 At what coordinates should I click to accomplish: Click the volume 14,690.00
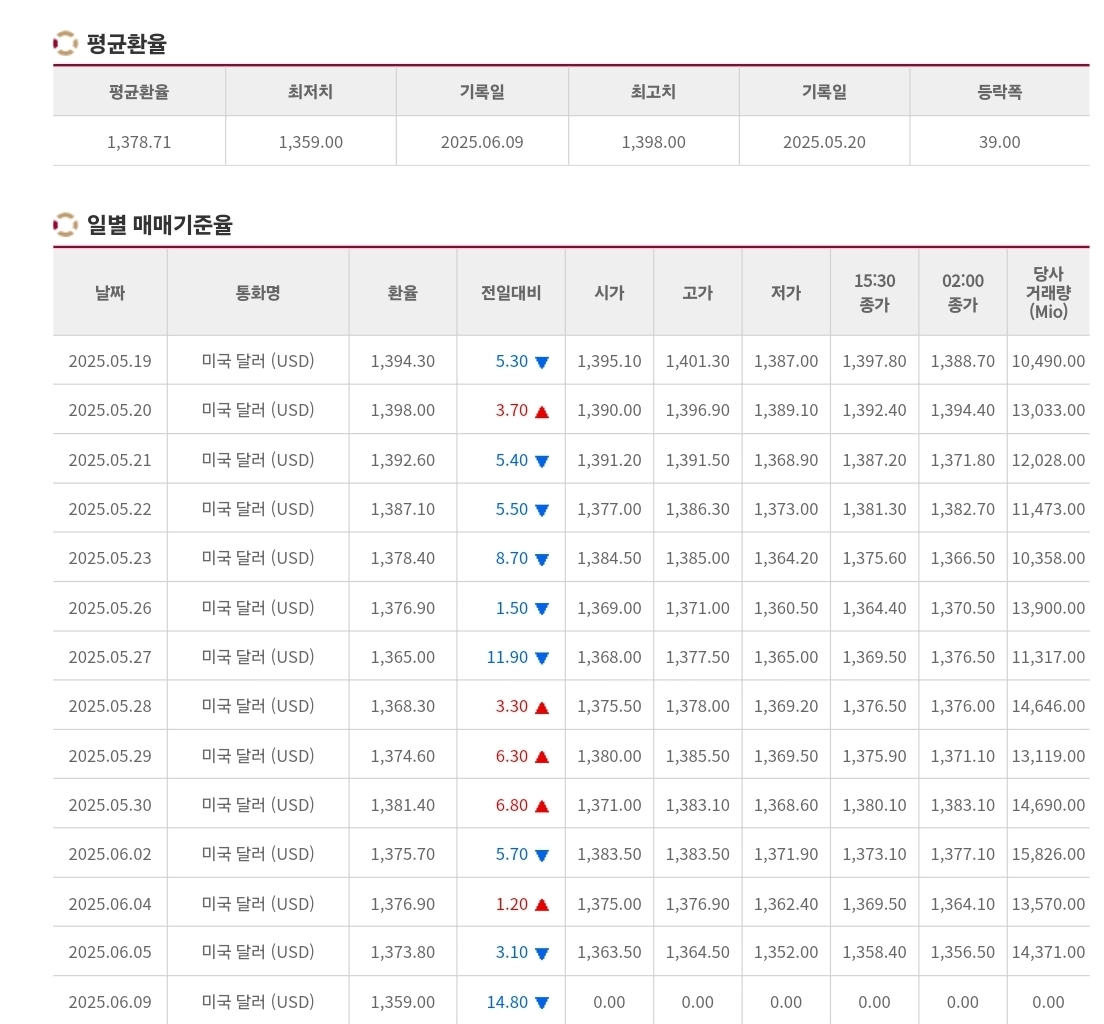(x=1048, y=805)
